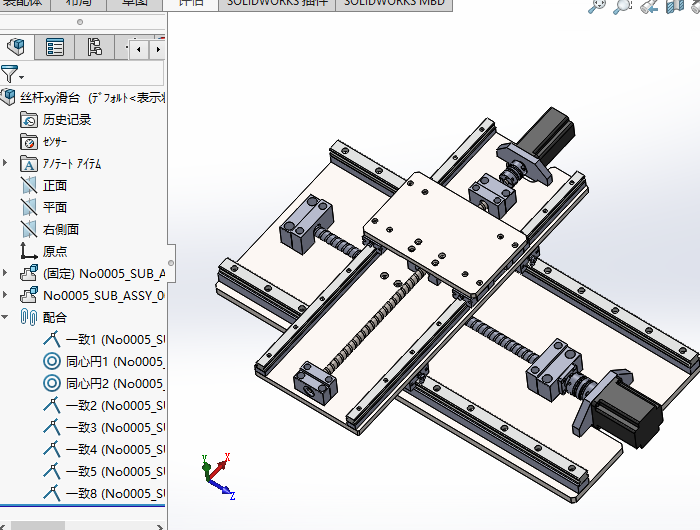Click the 同心円1 concentric mate icon

(52, 361)
